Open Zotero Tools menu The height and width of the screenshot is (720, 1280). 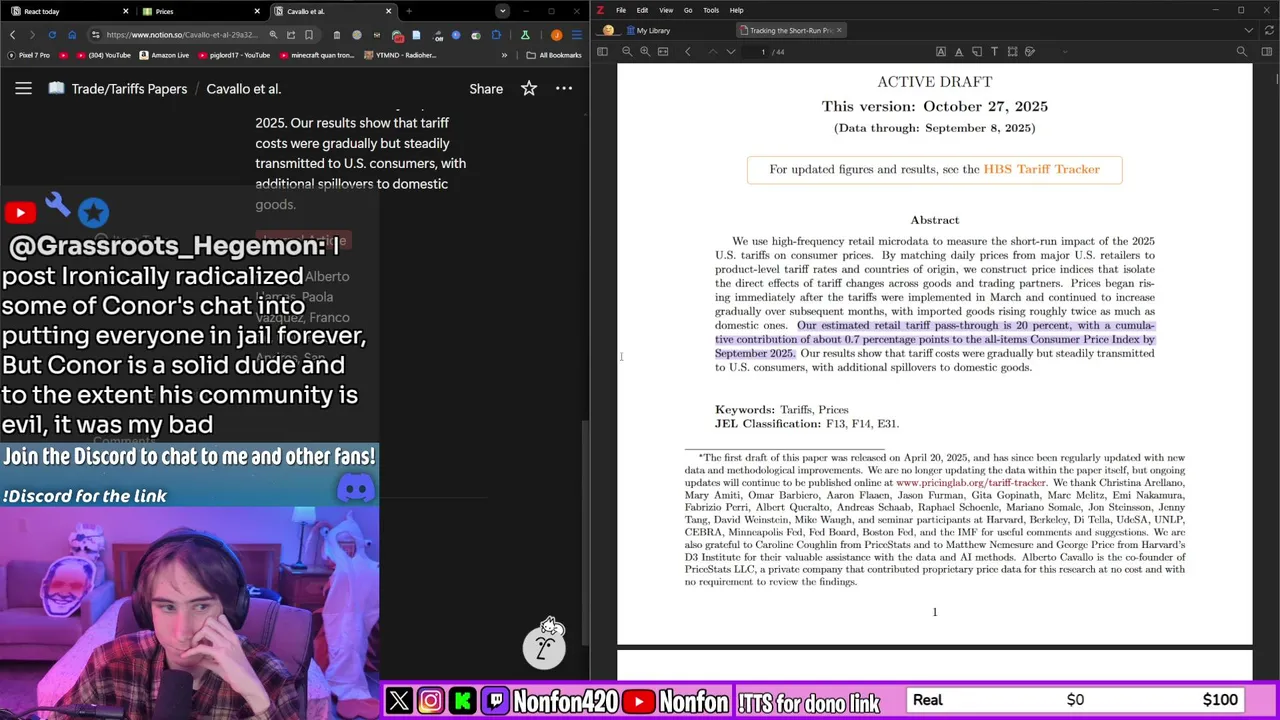point(711,10)
